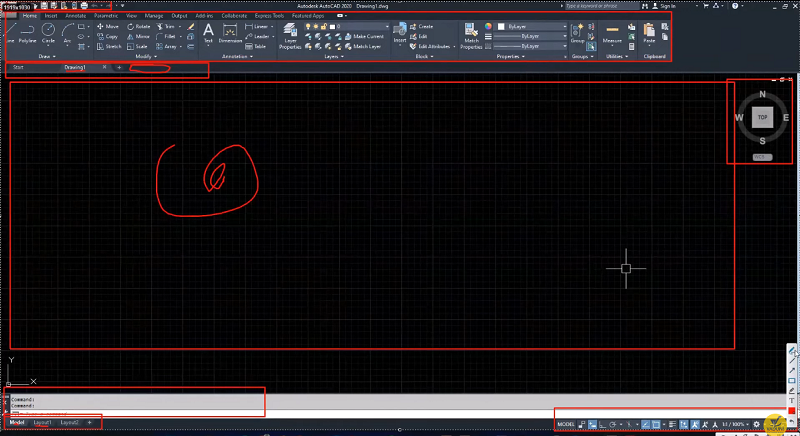
Task: Click the Sign In link
Action: click(x=667, y=6)
